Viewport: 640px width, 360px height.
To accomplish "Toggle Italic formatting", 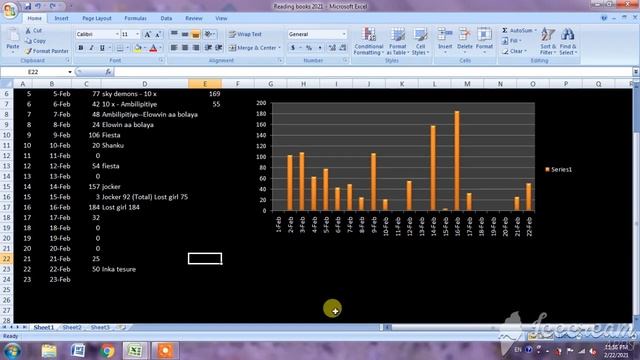I will [x=91, y=48].
